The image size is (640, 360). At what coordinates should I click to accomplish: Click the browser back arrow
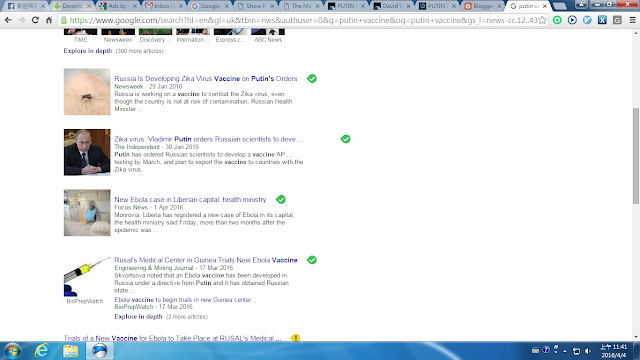point(8,20)
